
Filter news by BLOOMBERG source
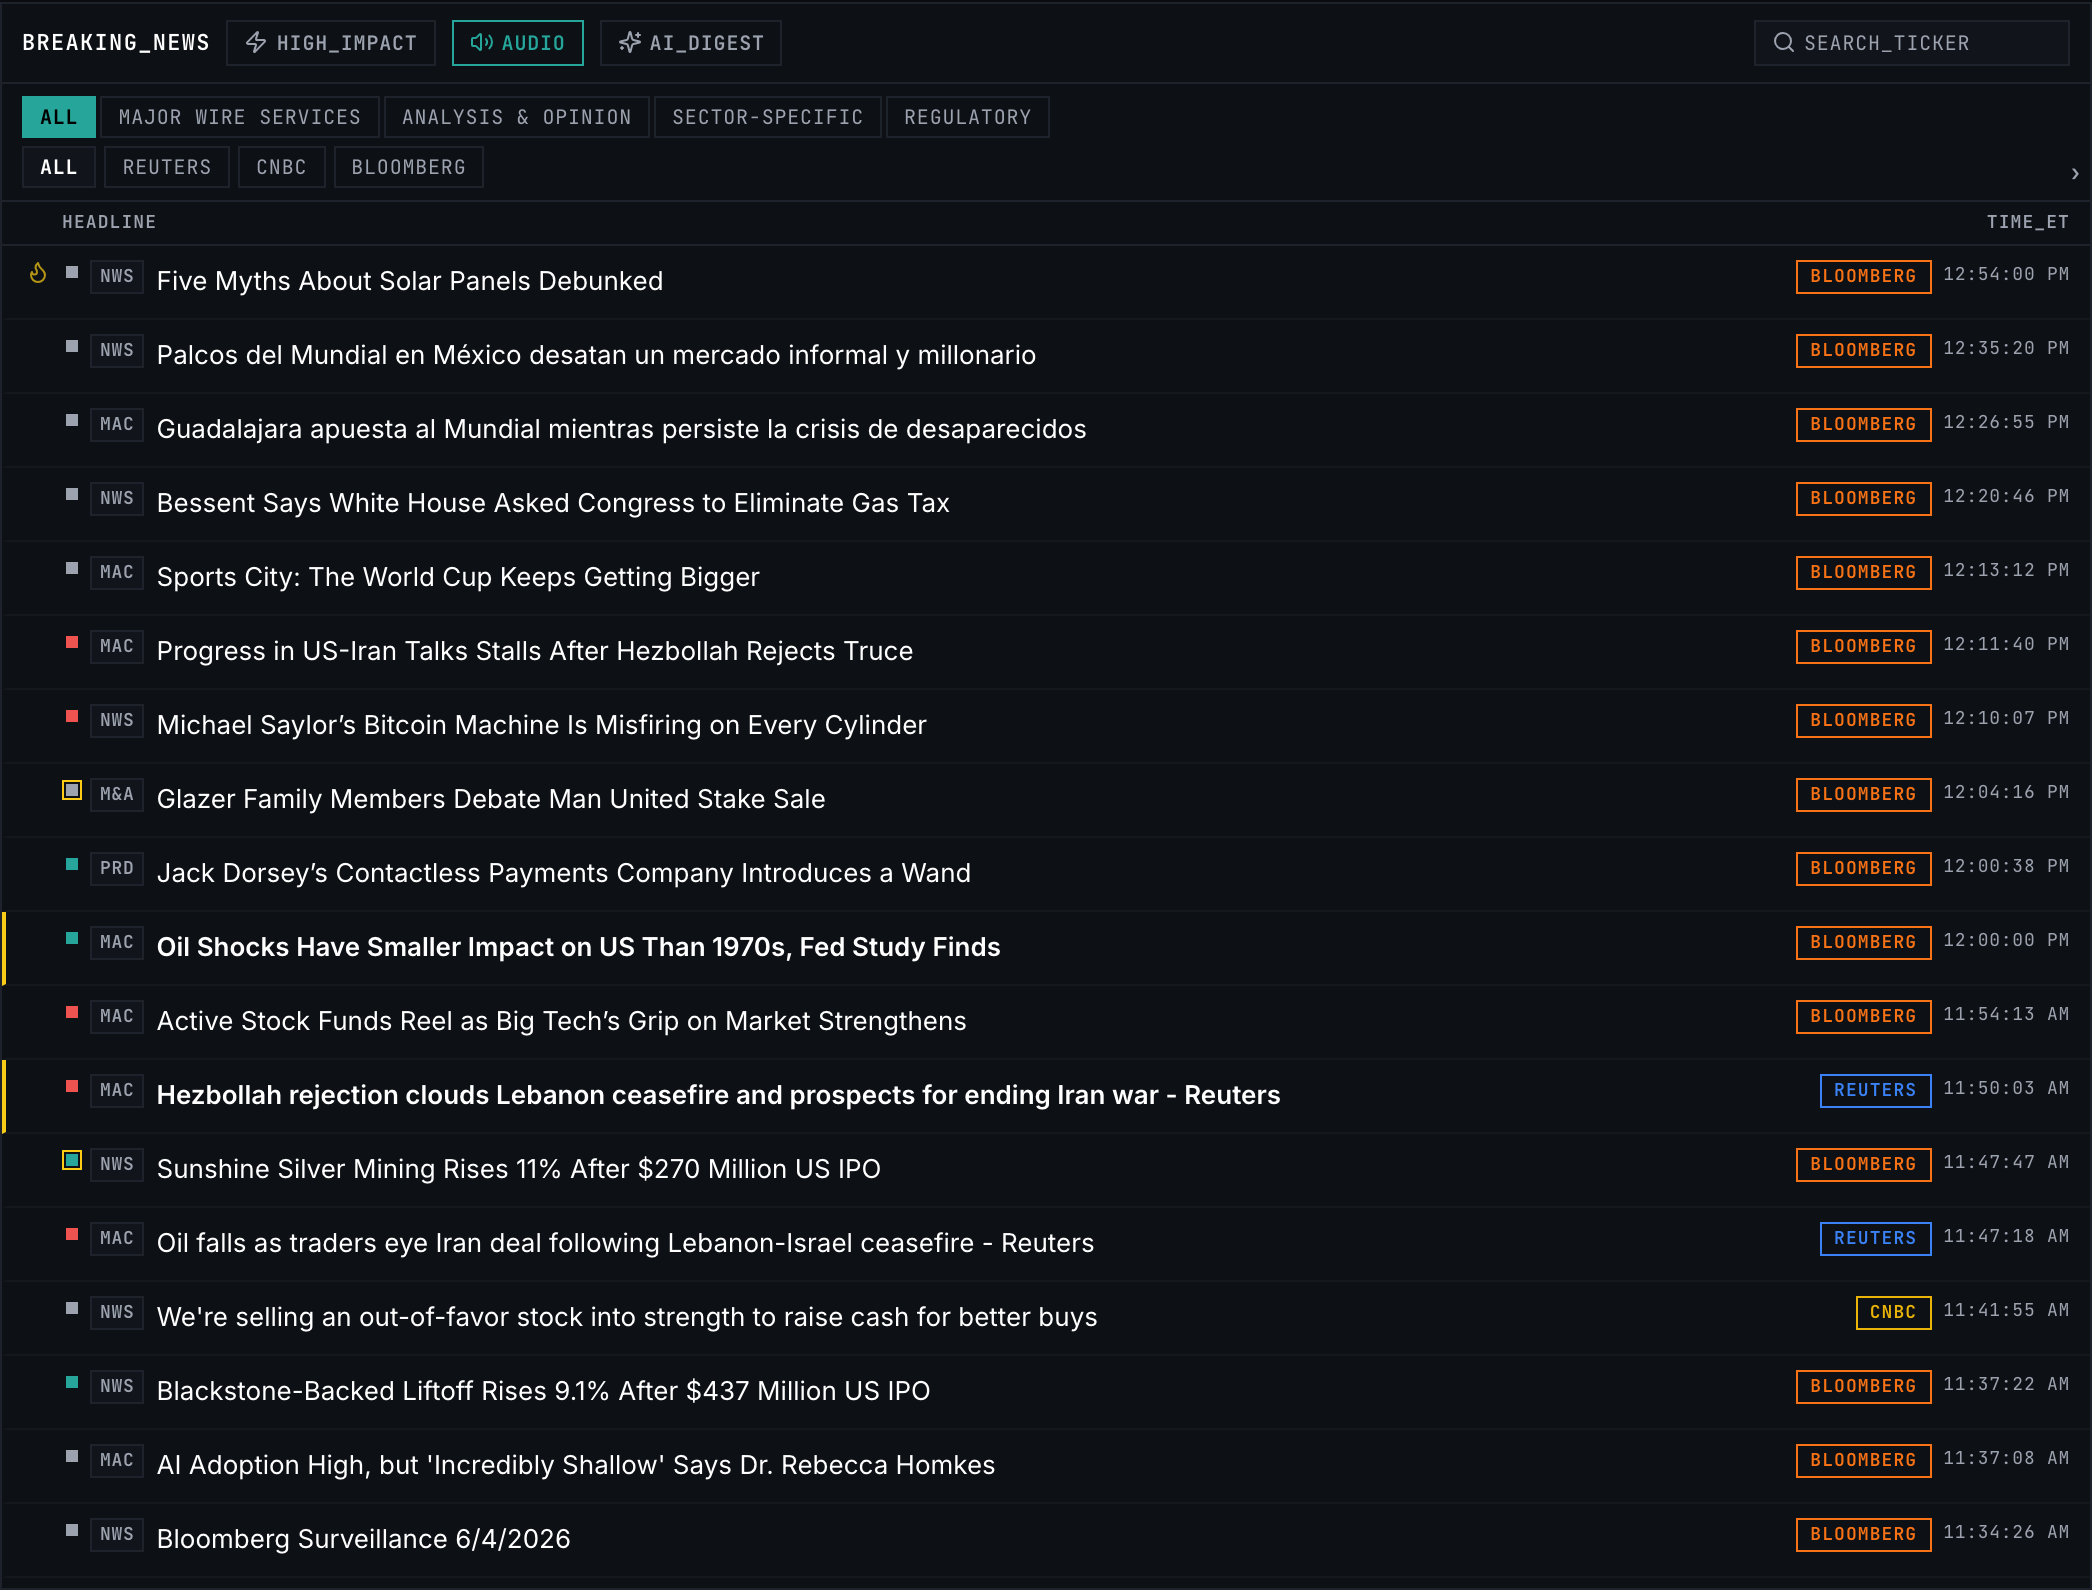pos(409,167)
